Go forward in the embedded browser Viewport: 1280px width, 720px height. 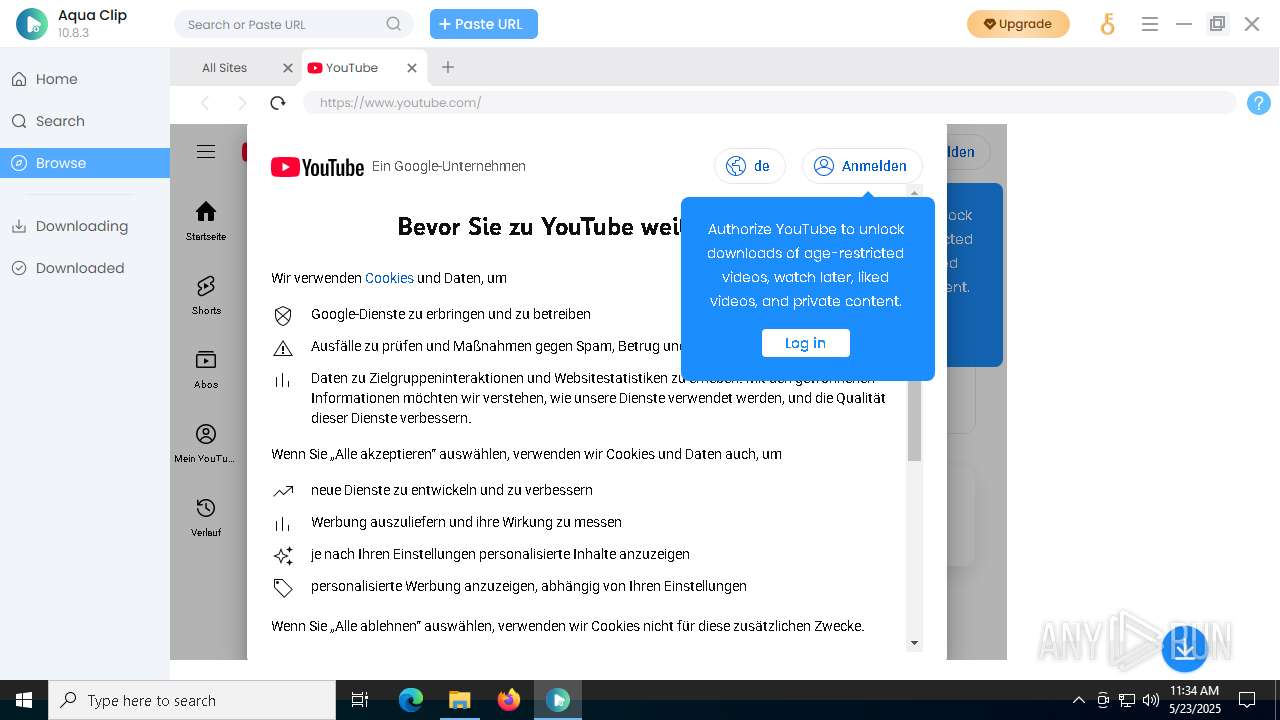coord(241,102)
